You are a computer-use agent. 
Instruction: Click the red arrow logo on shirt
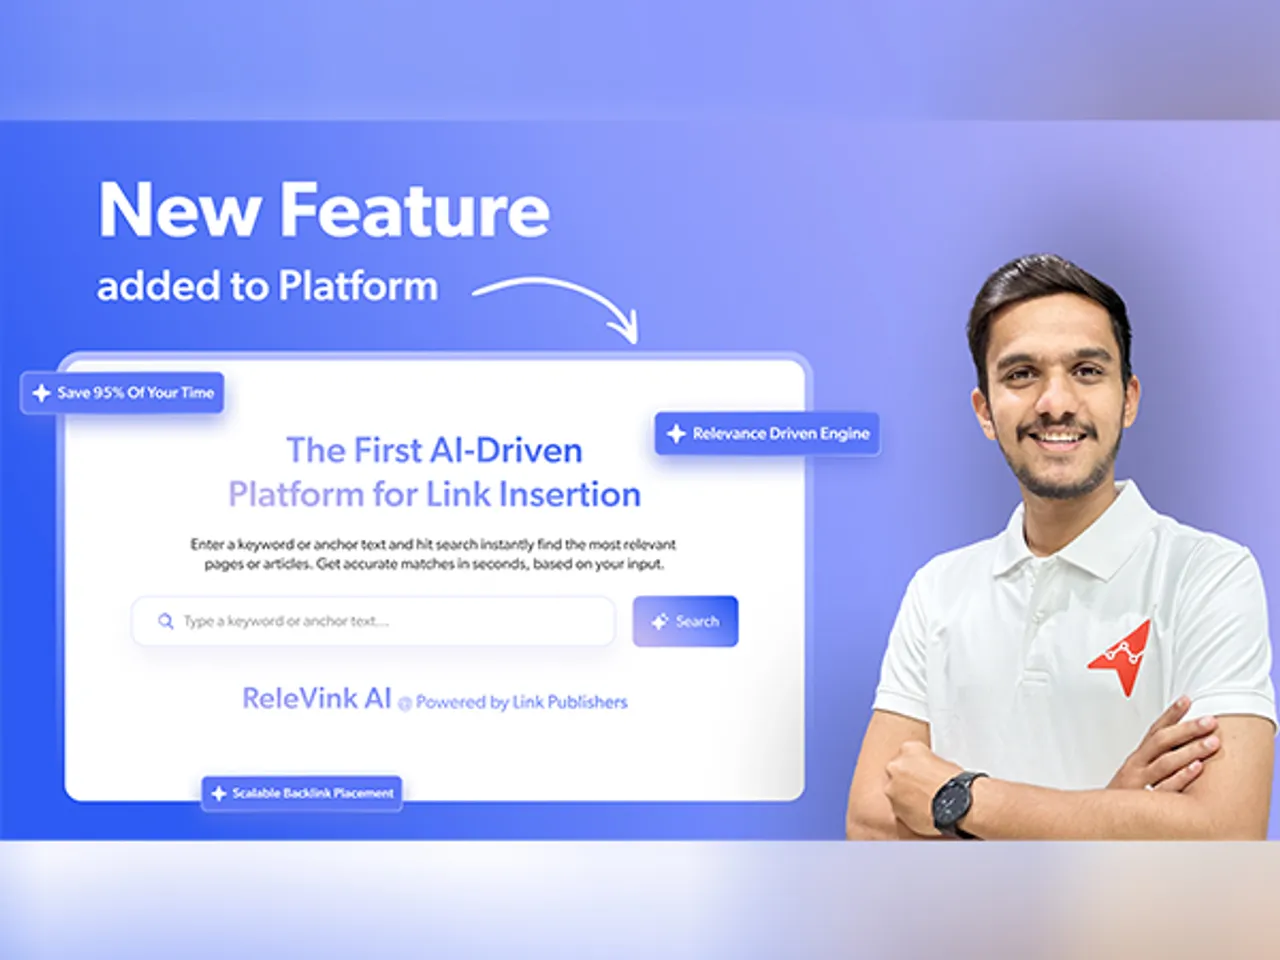click(1122, 656)
